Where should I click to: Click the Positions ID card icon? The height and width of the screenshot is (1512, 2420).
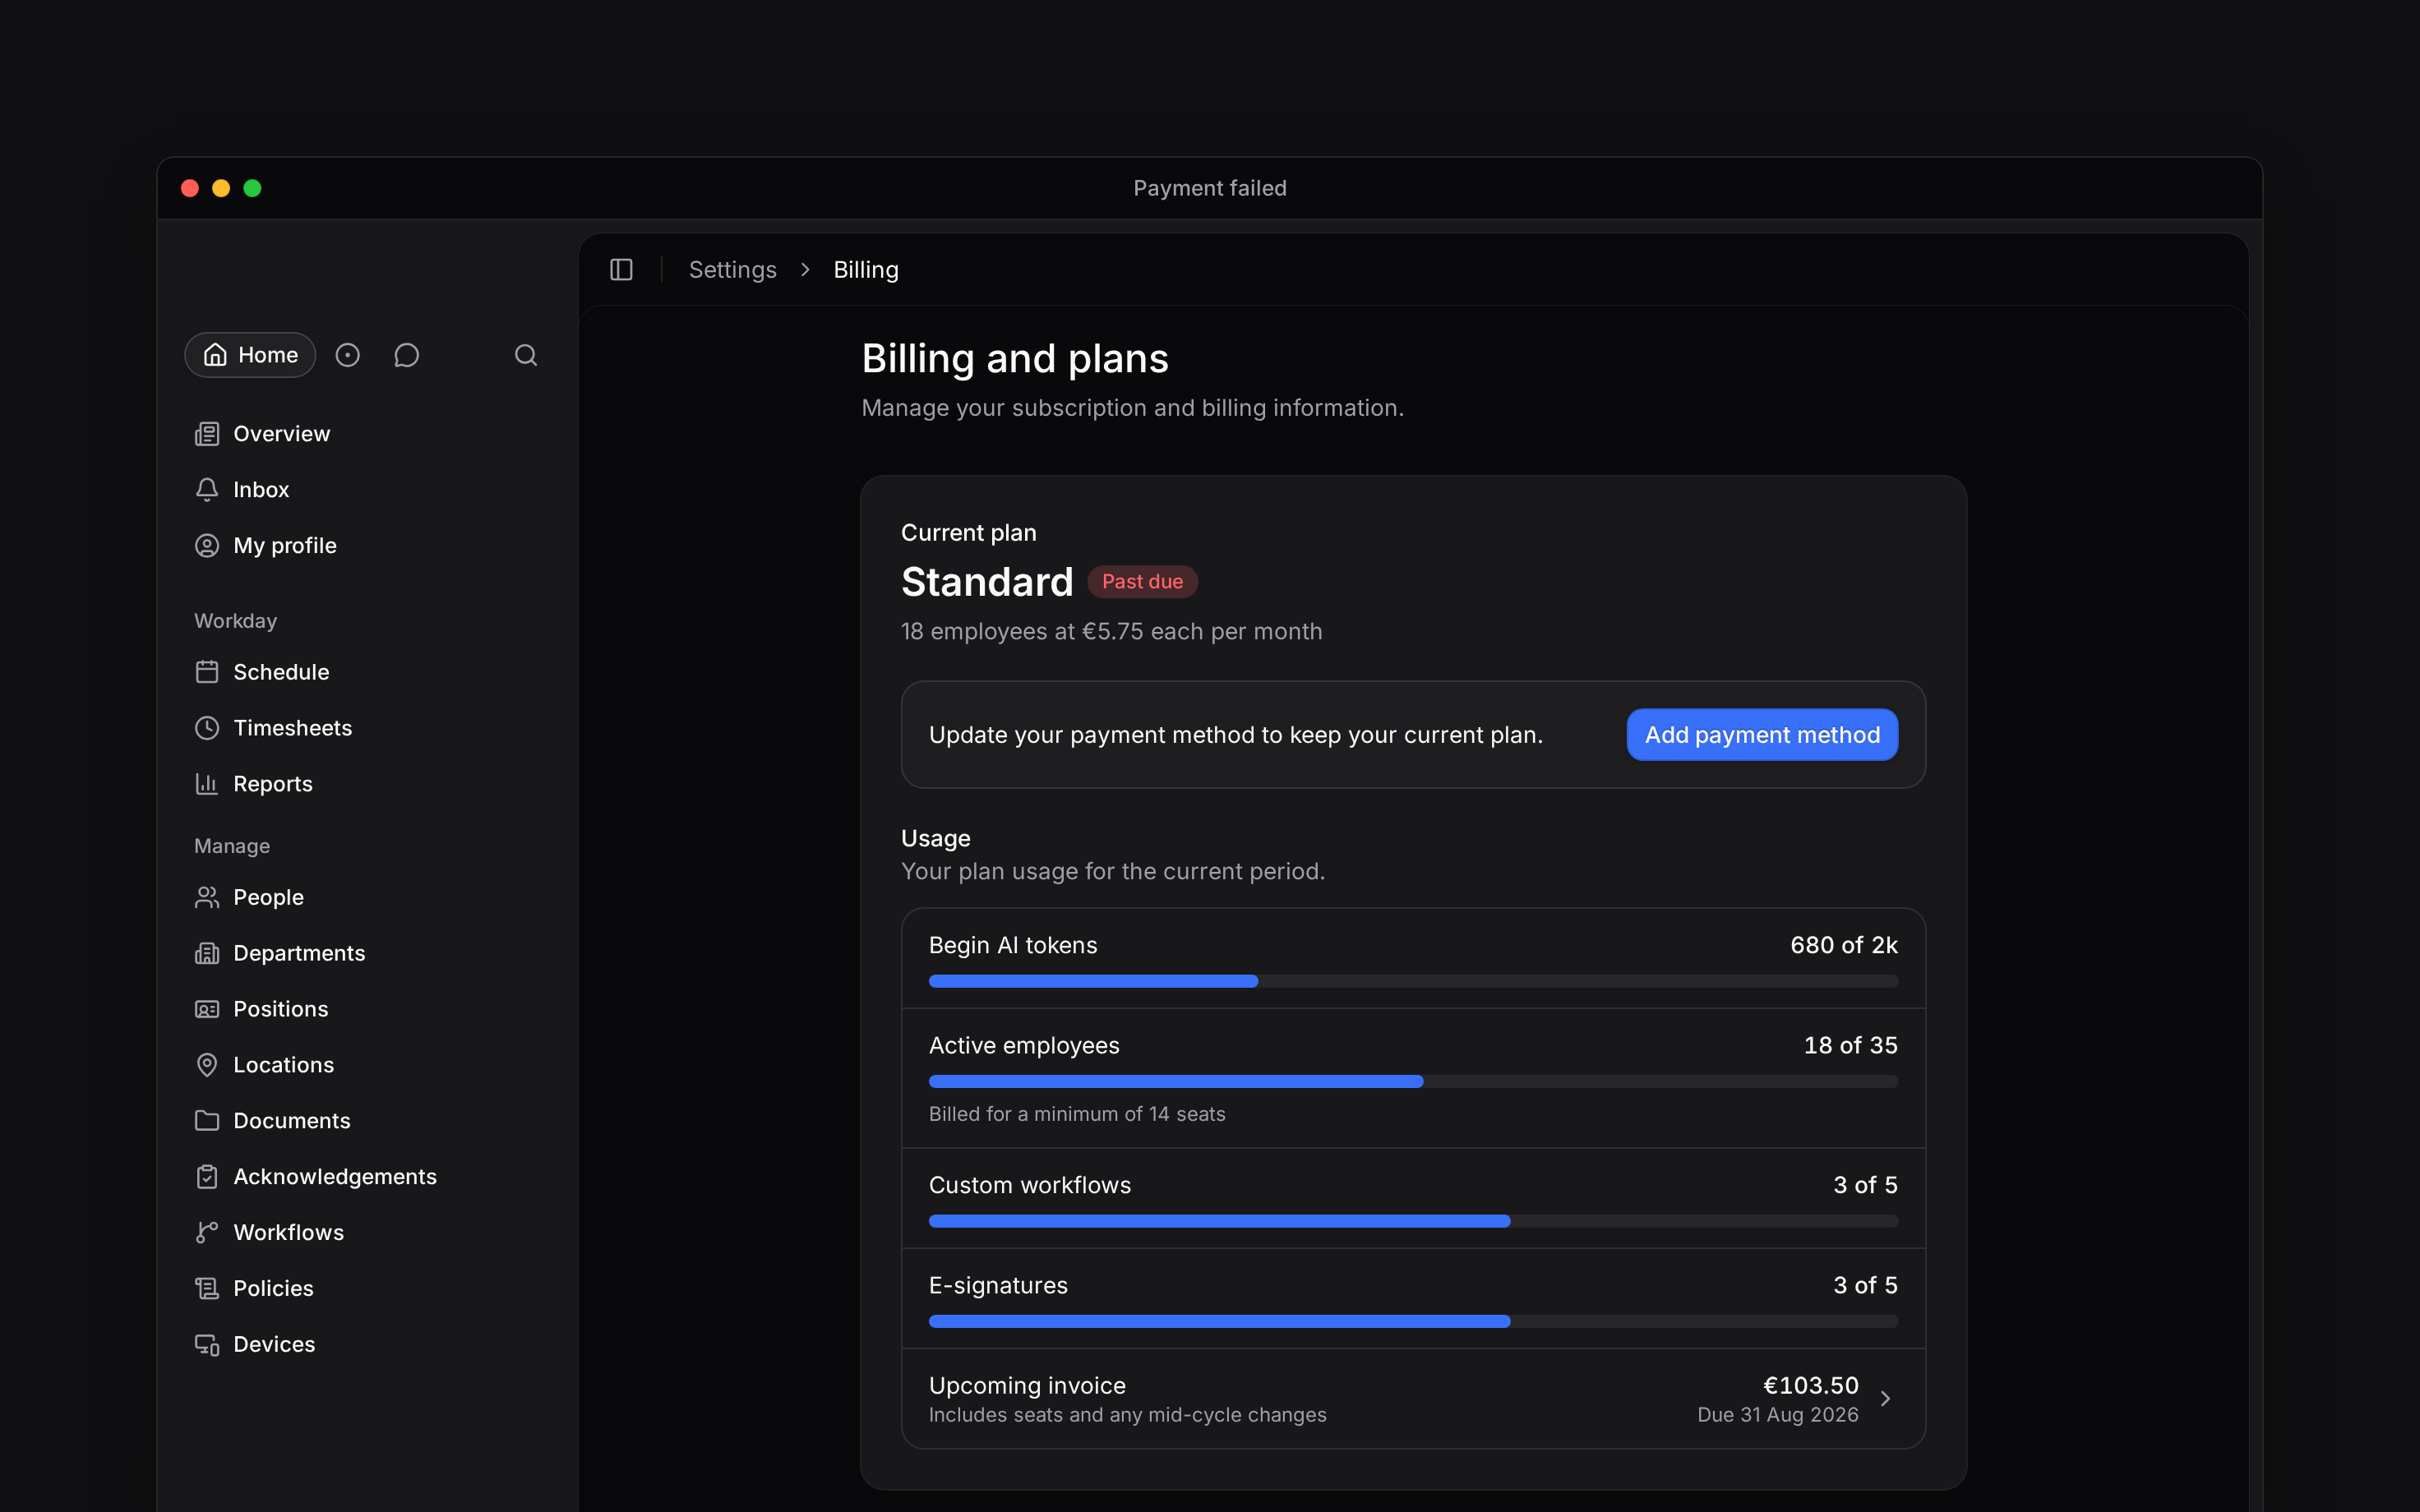(207, 1009)
